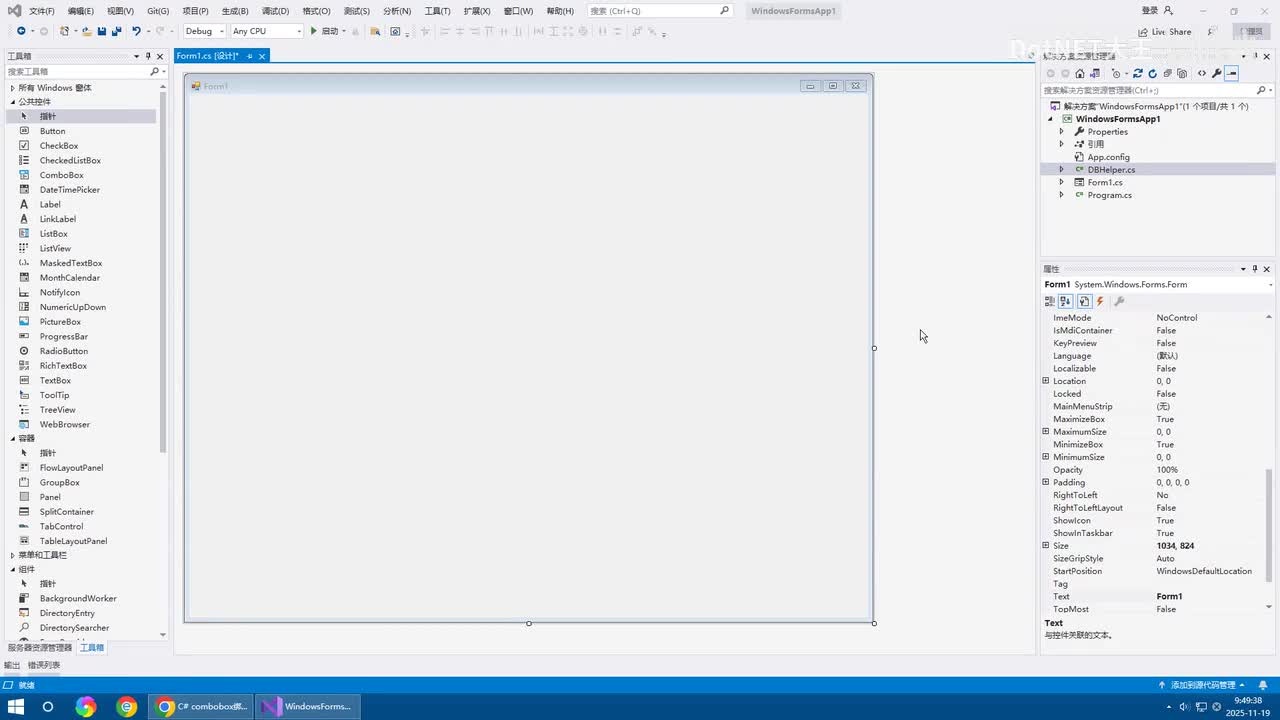Click the Solution Explorer search field
Image resolution: width=1280 pixels, height=720 pixels.
(1157, 90)
